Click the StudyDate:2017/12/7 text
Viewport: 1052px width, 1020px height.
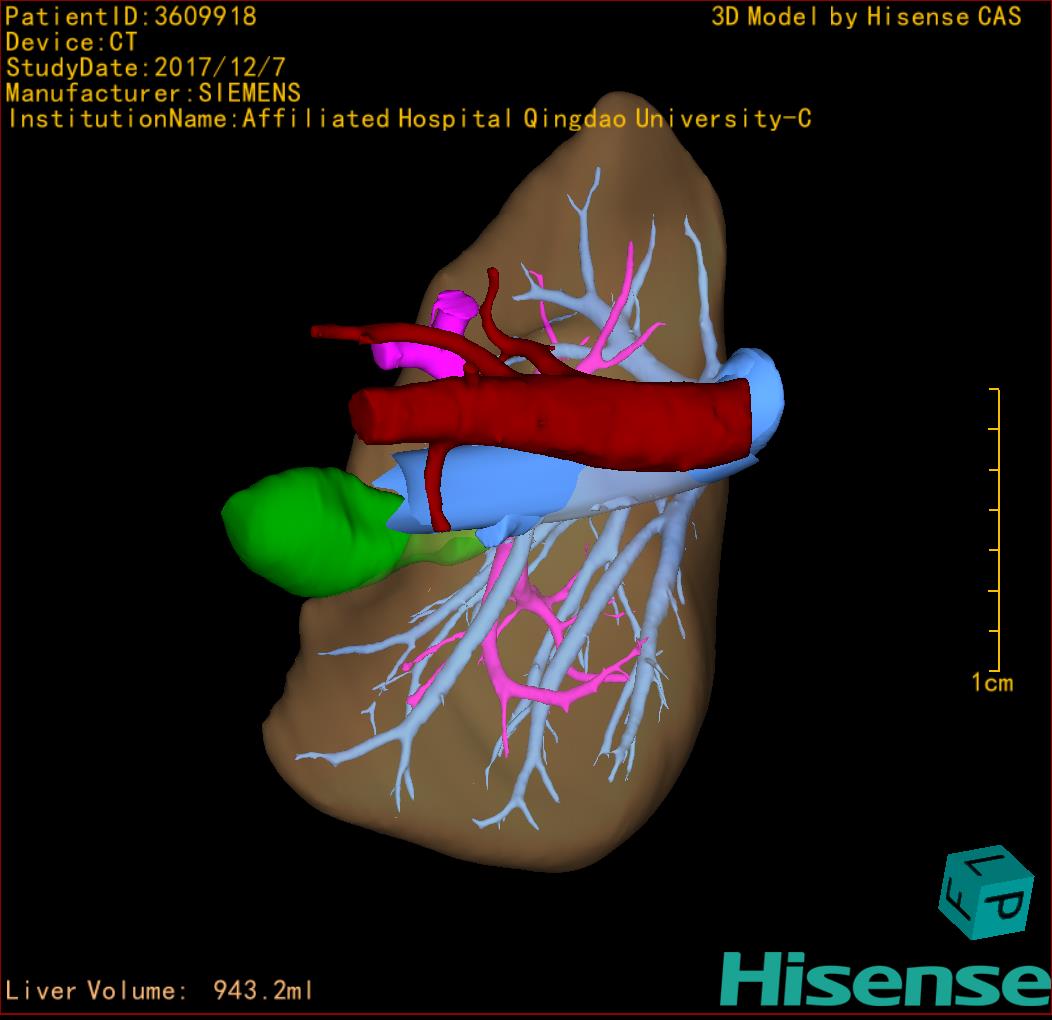coord(146,68)
